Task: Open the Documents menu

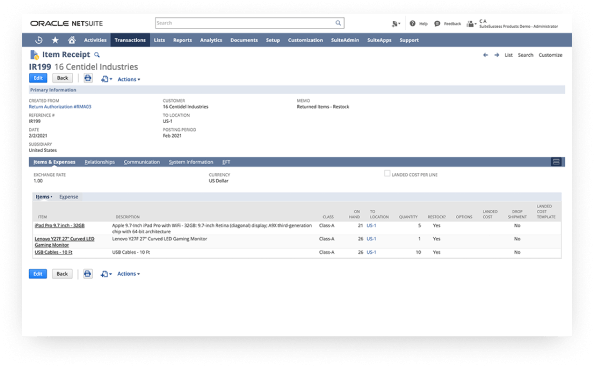Action: click(x=244, y=40)
